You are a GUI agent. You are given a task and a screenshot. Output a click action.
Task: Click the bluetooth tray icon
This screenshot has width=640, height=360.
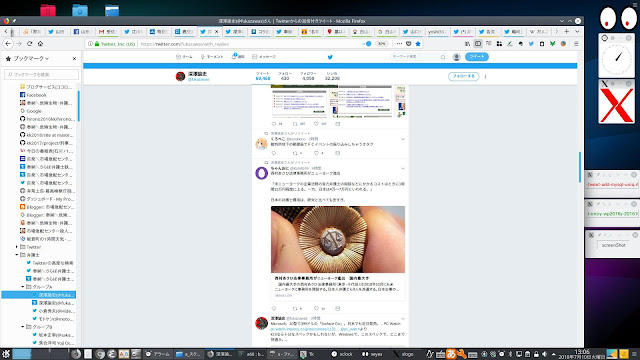click(x=511, y=354)
